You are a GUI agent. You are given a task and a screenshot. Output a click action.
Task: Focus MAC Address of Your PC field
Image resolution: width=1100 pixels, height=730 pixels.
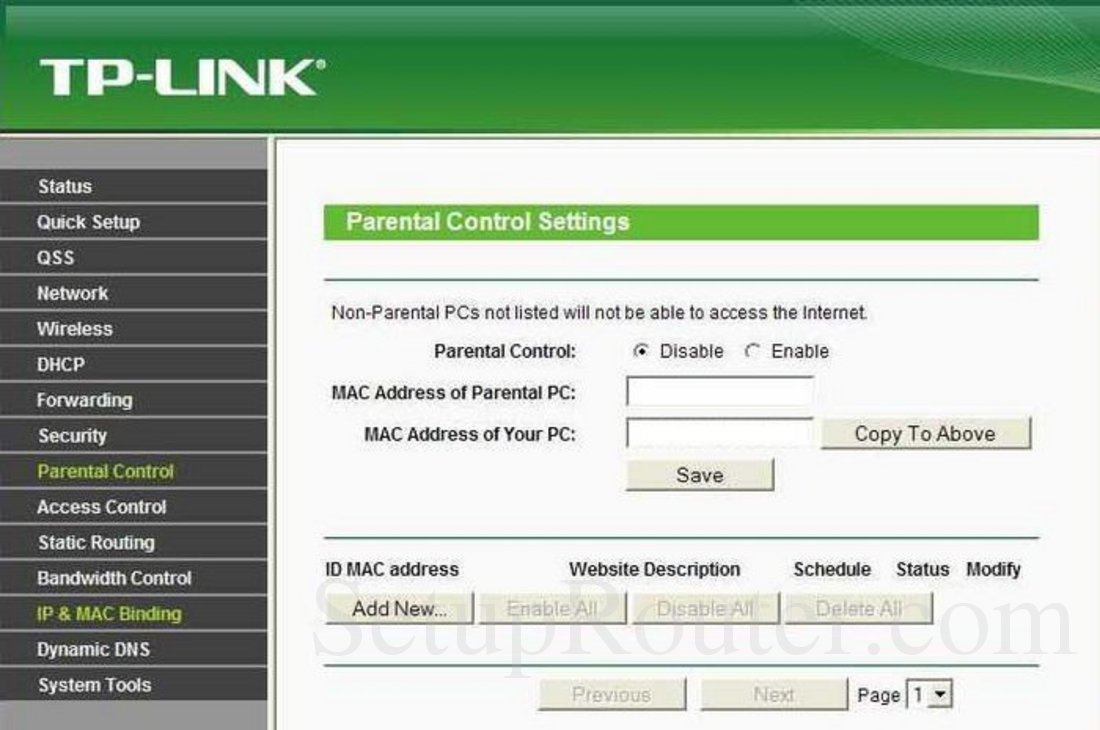pyautogui.click(x=720, y=433)
